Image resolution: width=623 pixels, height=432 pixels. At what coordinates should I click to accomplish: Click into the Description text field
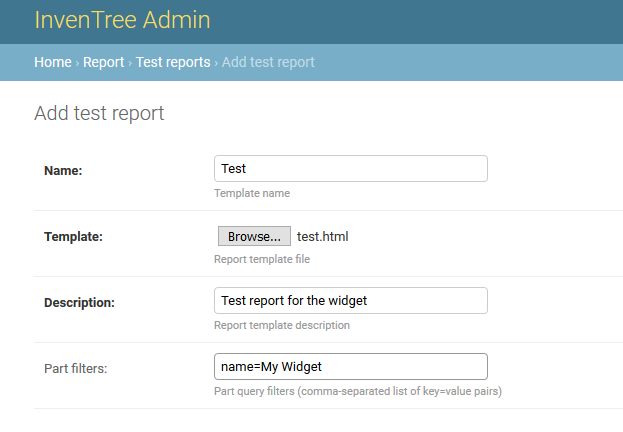(x=350, y=301)
